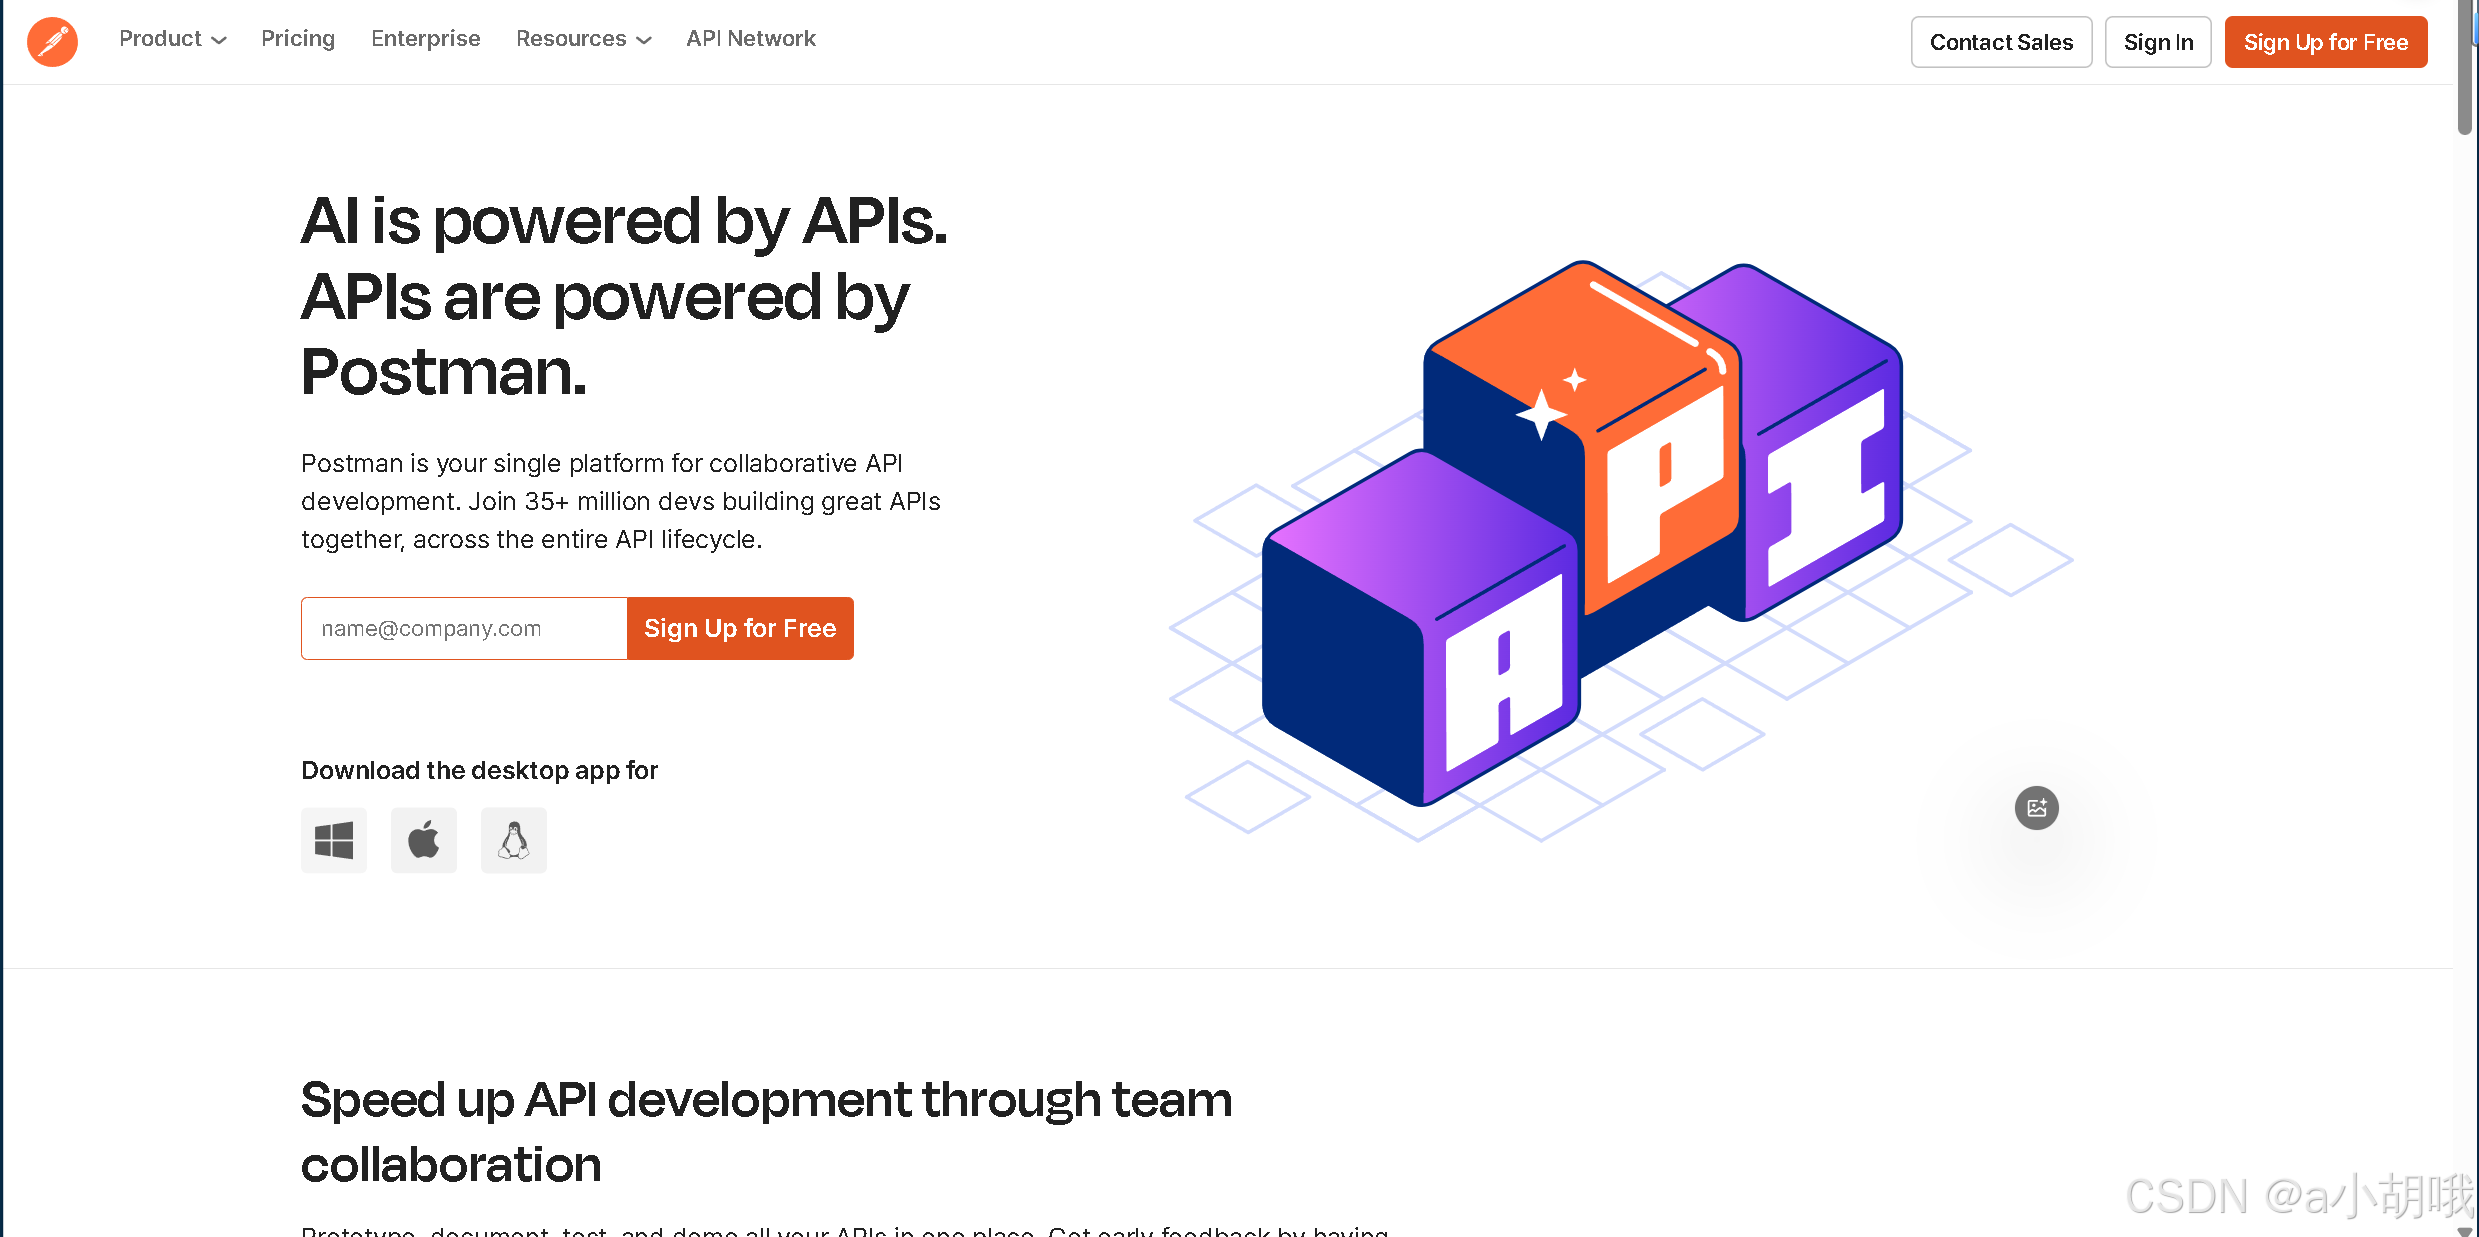
Task: Download the Windows desktop app
Action: click(334, 840)
